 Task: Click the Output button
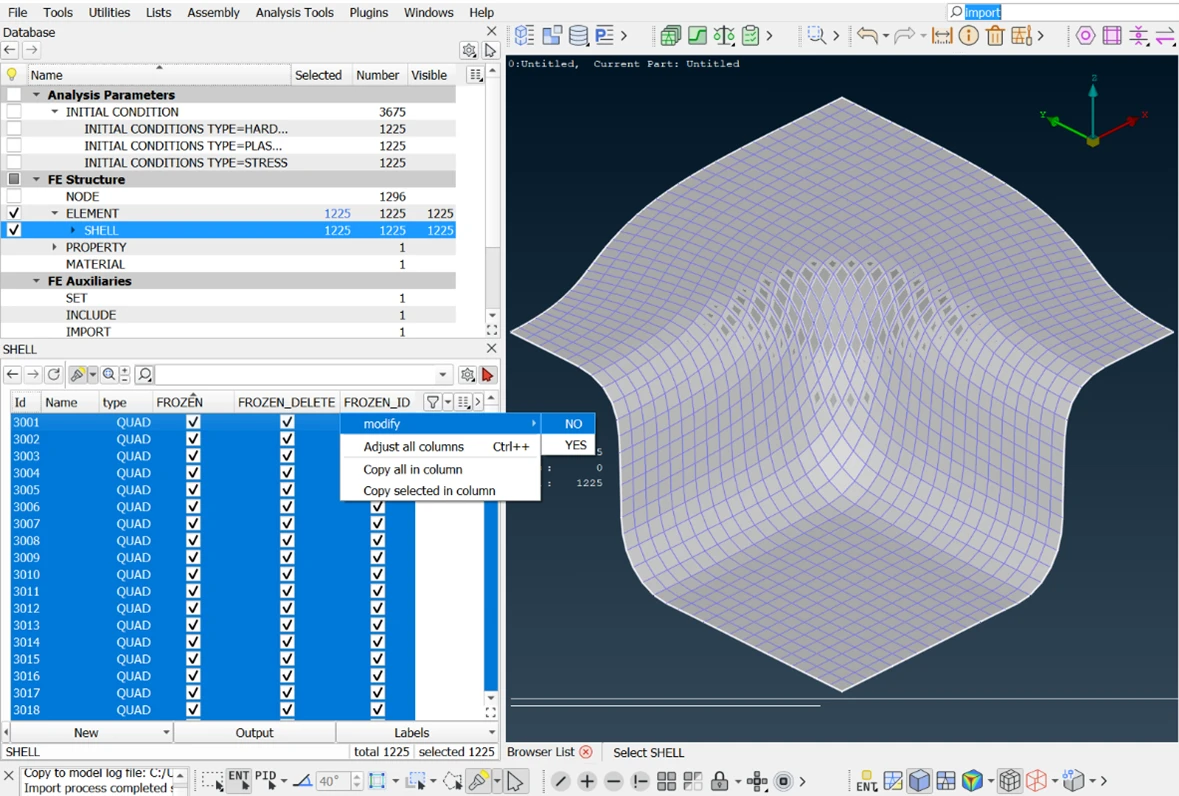click(254, 732)
